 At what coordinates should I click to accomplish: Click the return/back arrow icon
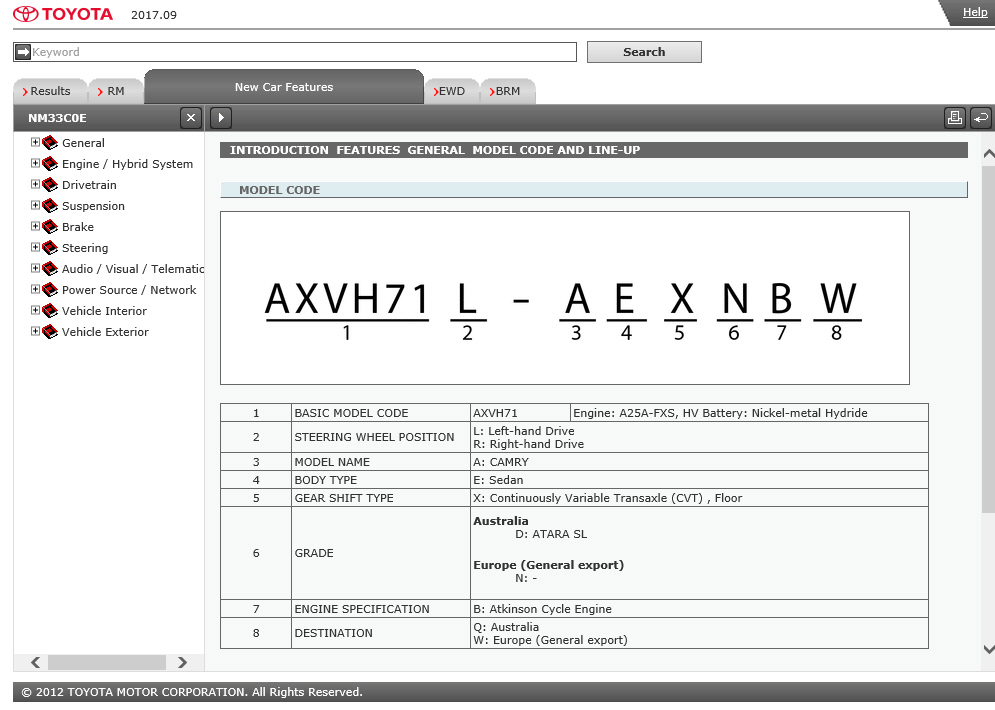(980, 118)
